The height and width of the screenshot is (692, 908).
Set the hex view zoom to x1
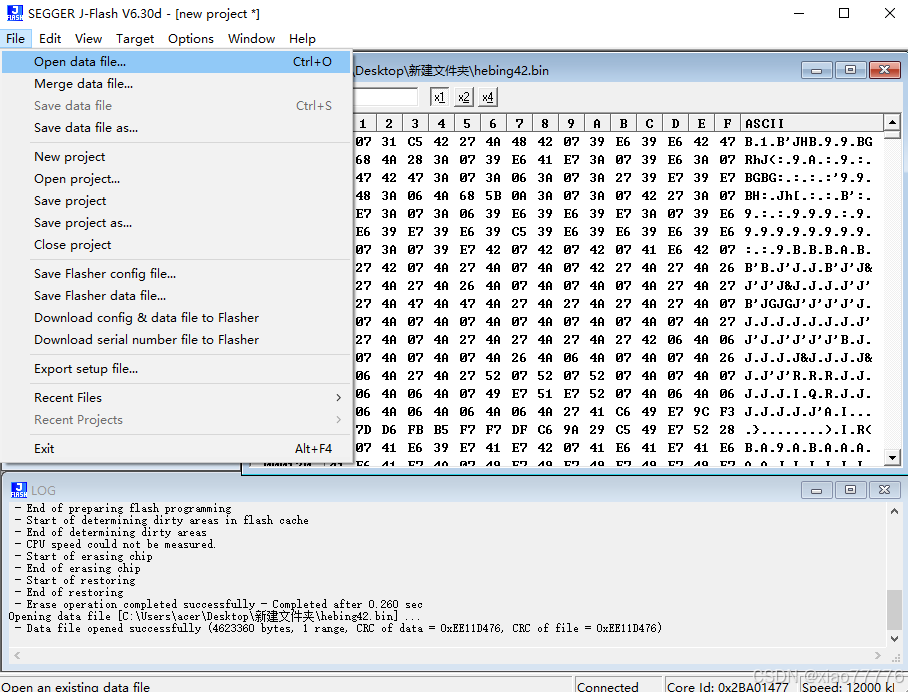point(437,96)
